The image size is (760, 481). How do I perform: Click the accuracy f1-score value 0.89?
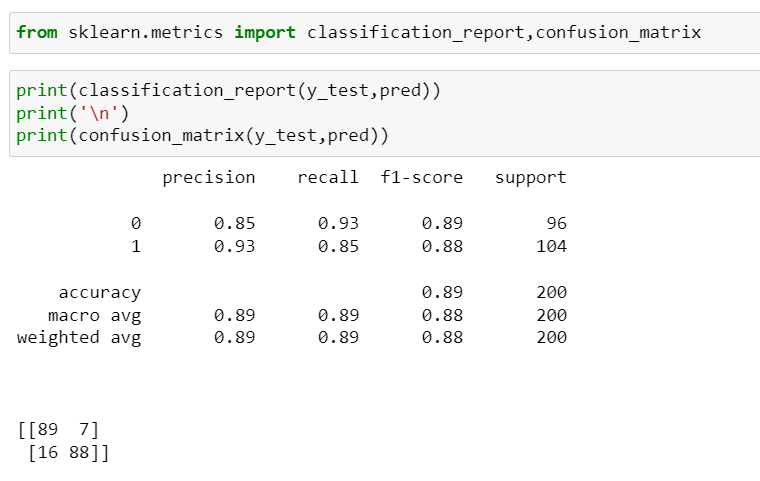click(x=442, y=292)
